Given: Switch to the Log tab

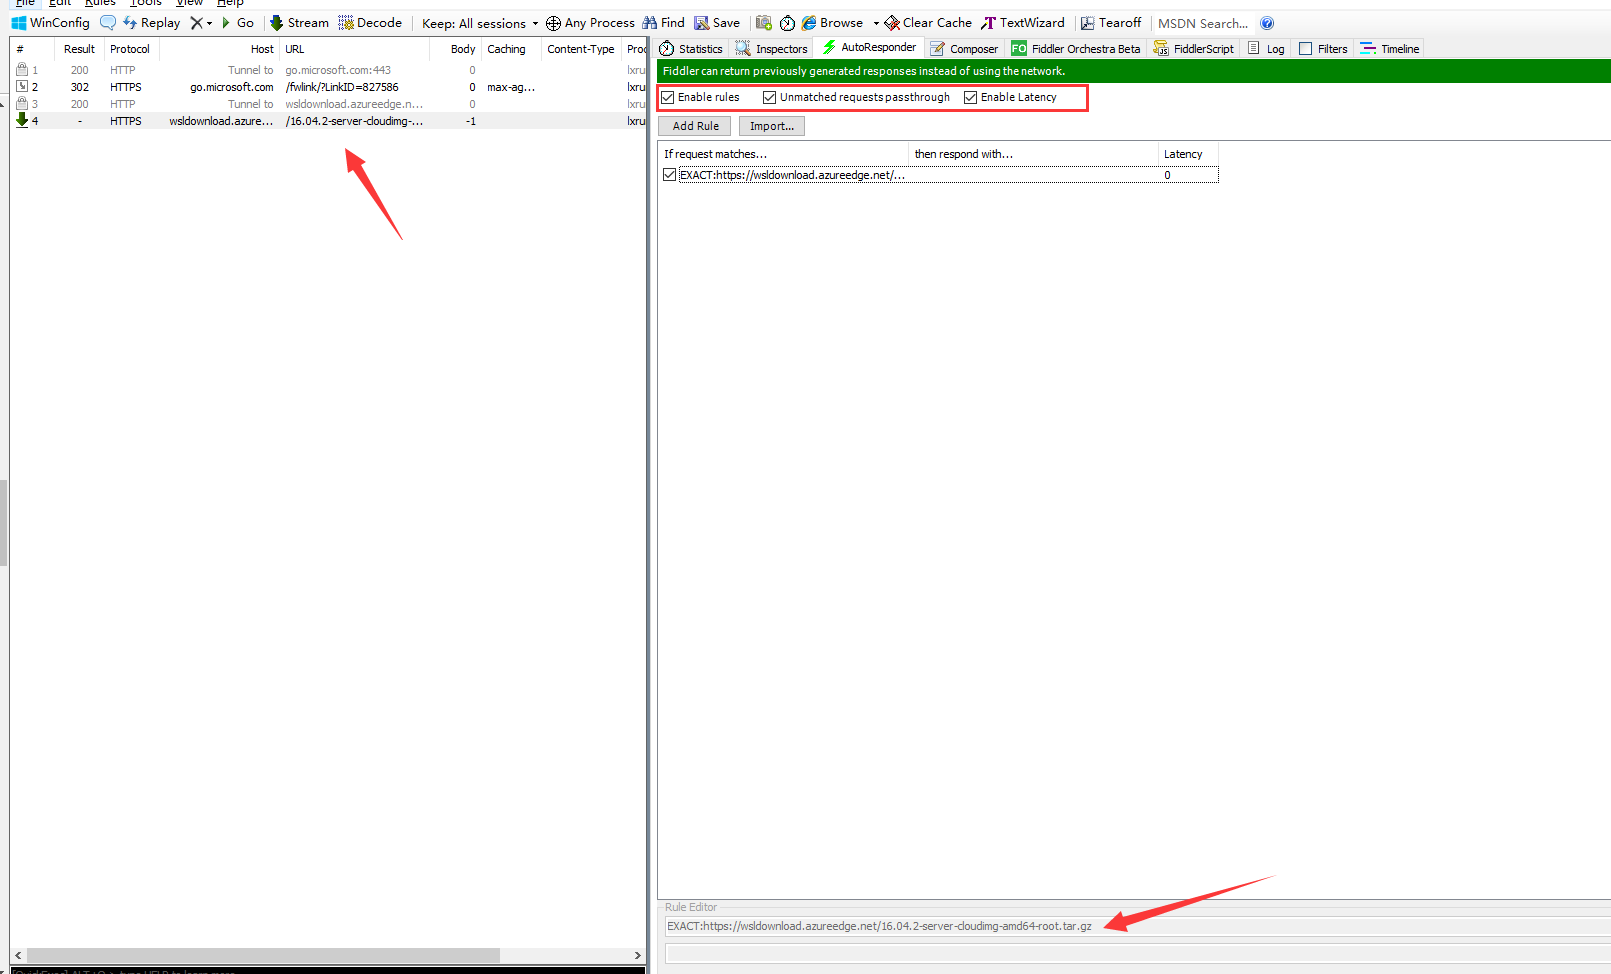Looking at the screenshot, I should tap(1266, 48).
